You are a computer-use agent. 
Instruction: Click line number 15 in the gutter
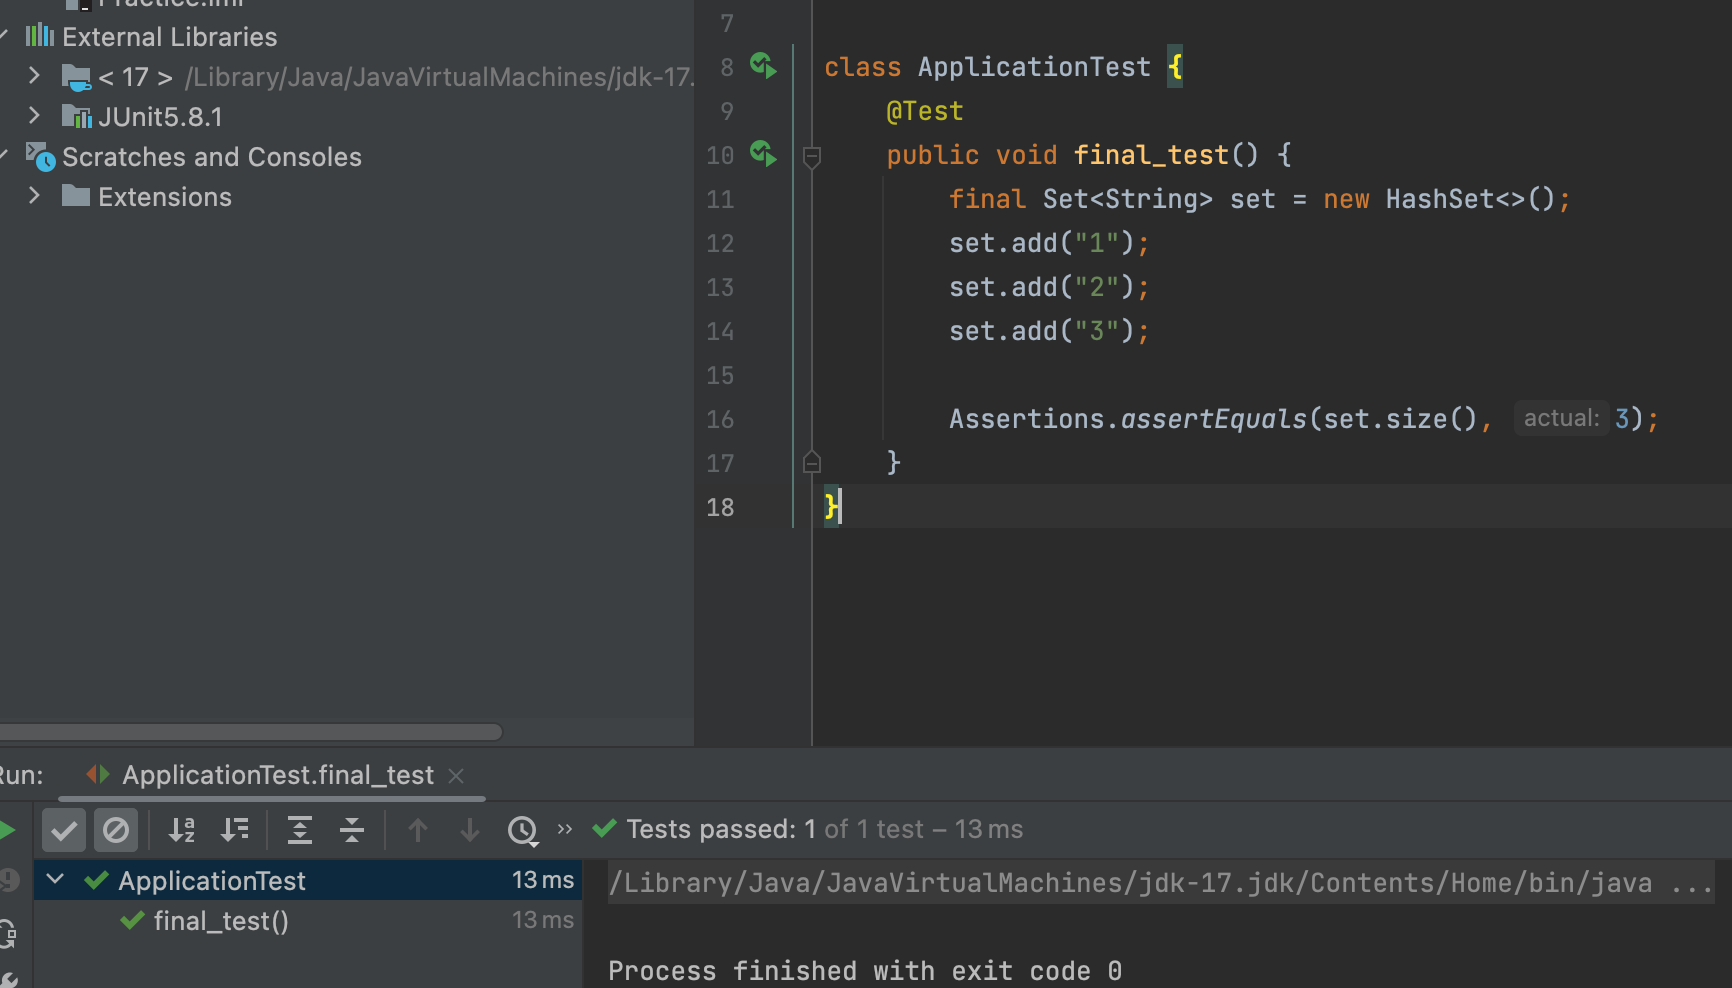[720, 375]
